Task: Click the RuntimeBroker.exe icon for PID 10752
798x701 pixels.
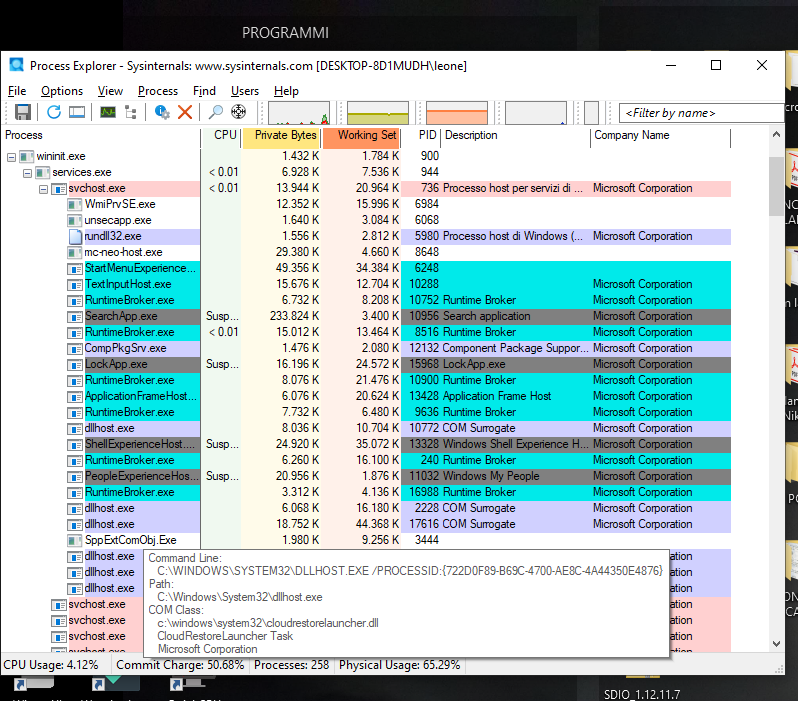Action: 75,301
